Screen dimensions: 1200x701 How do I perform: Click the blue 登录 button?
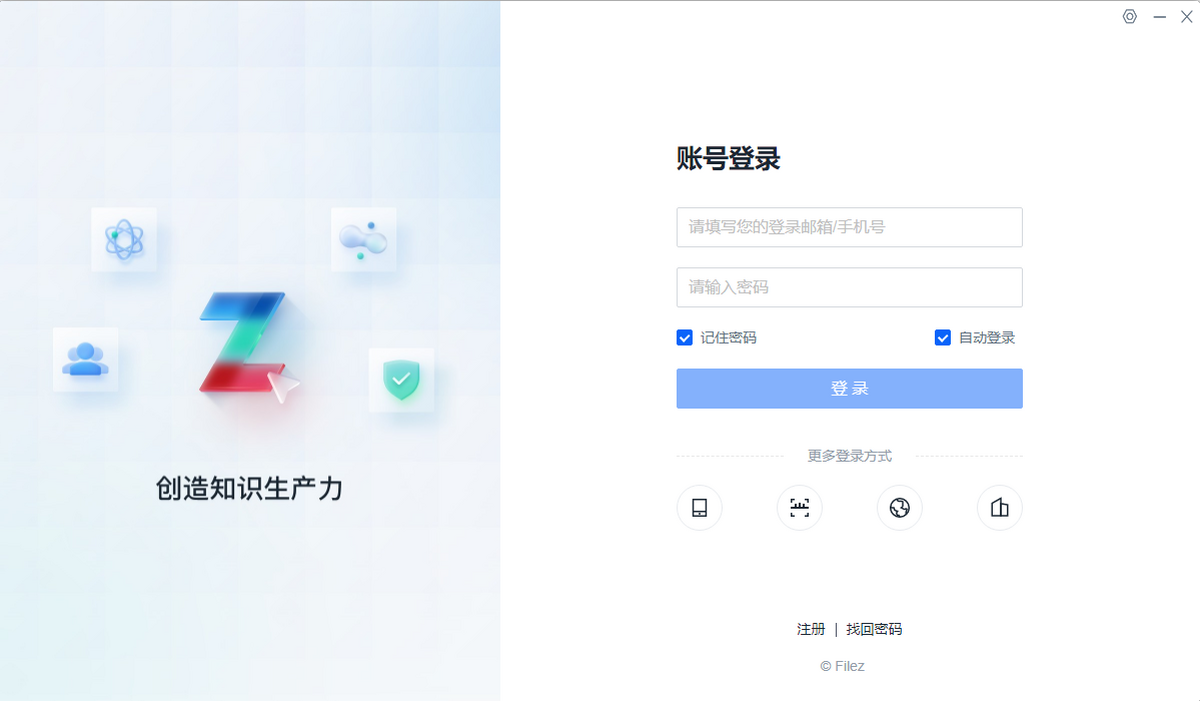849,388
